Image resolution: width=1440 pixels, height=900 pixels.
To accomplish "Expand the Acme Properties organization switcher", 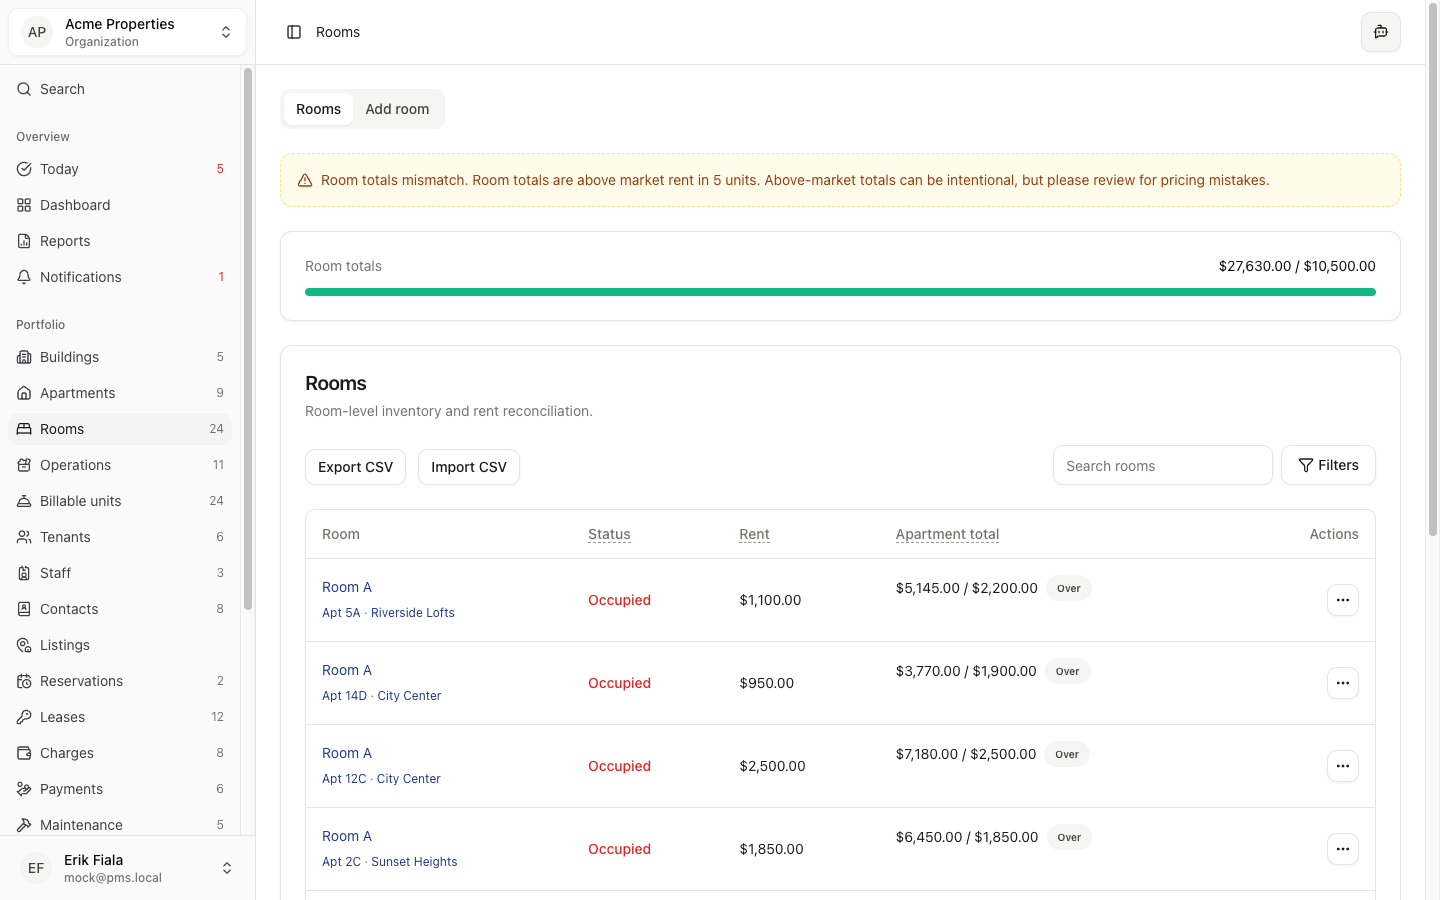I will pyautogui.click(x=127, y=32).
